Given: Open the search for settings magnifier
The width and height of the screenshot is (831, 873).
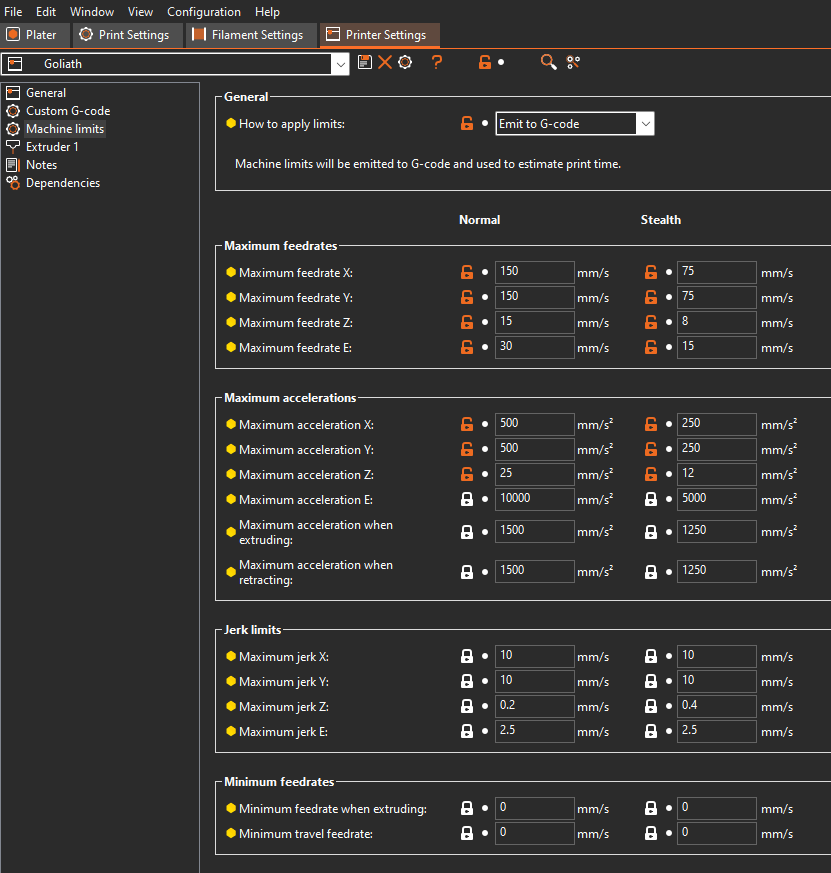Looking at the screenshot, I should pos(548,62).
